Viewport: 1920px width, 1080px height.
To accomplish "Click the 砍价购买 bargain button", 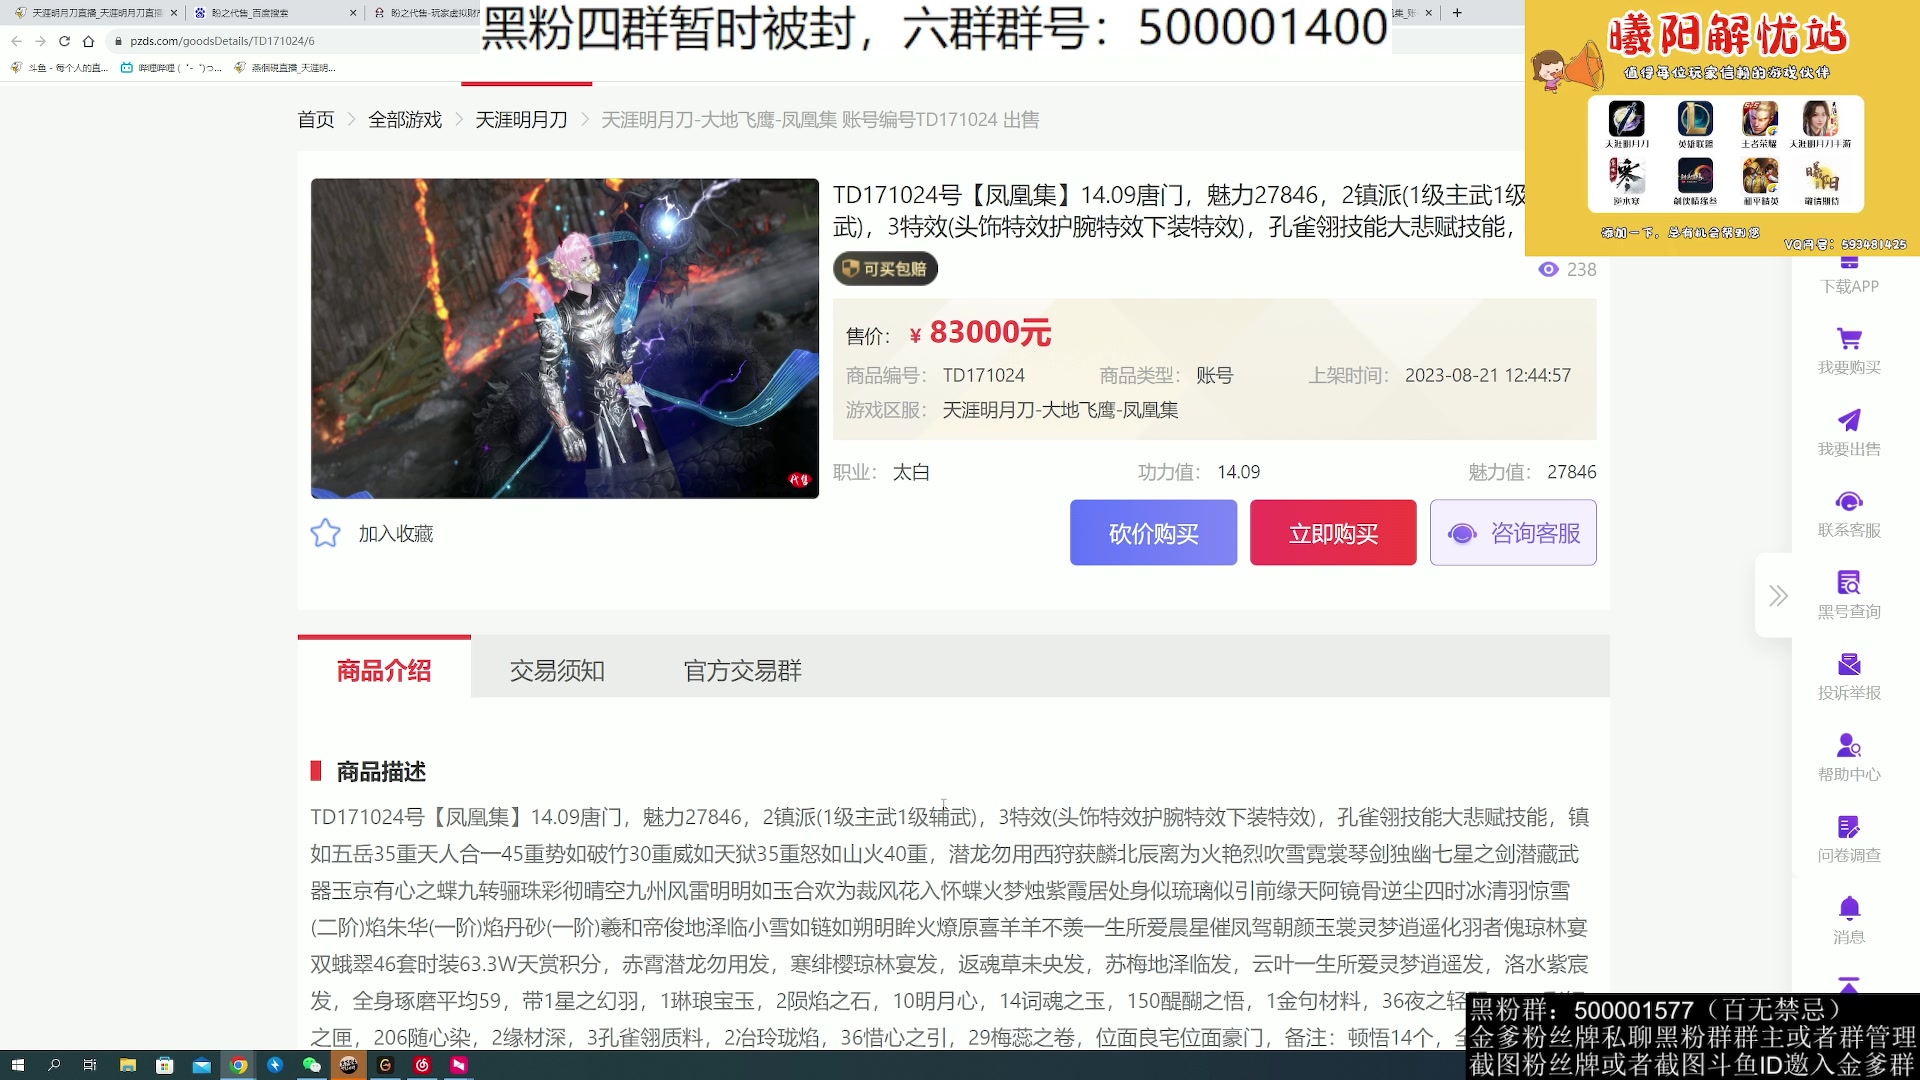I will point(1153,532).
